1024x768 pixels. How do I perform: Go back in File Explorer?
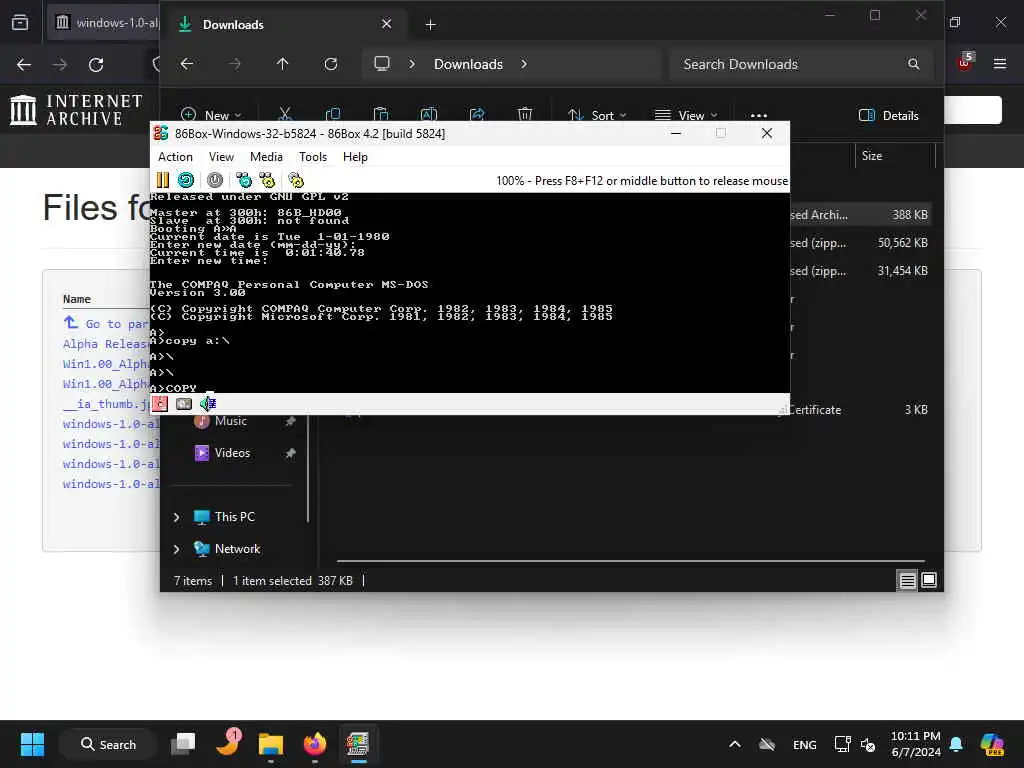pyautogui.click(x=187, y=64)
